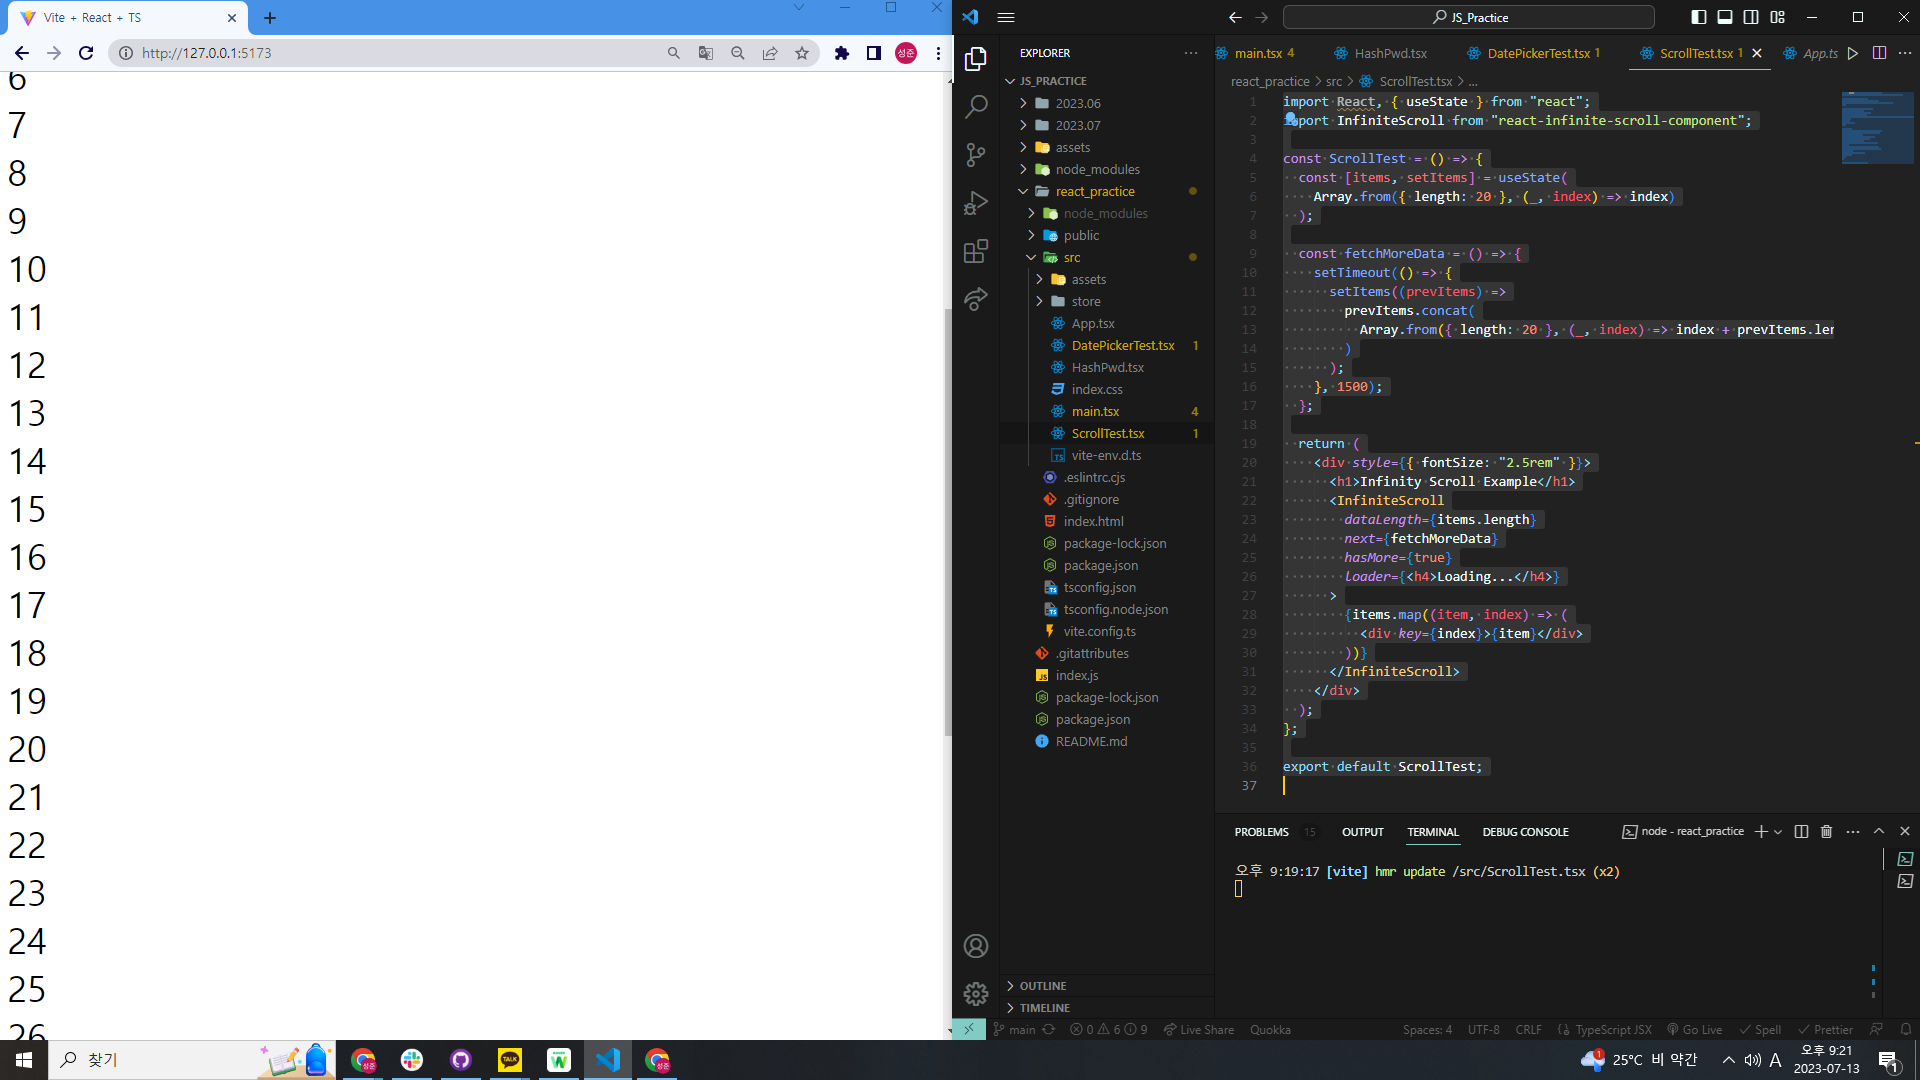Open the Run and Debug view
Screen dimensions: 1920x1080
976,203
